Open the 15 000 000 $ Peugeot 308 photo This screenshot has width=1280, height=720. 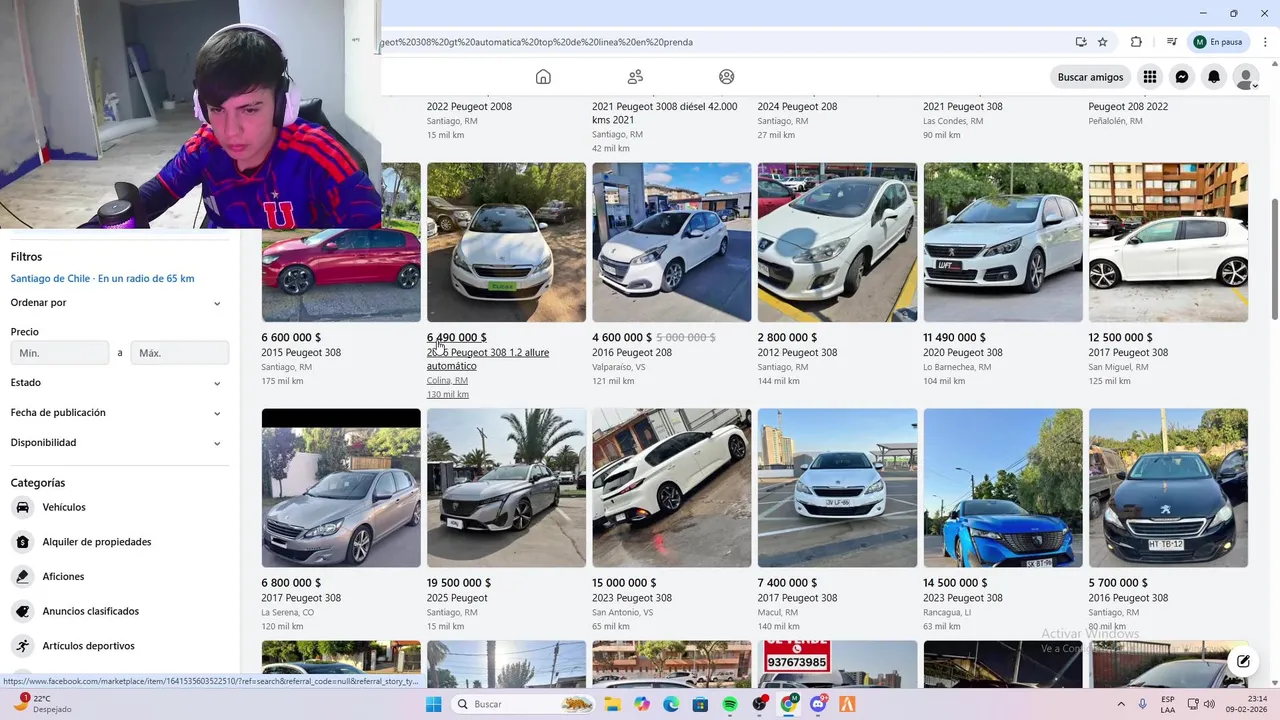[x=671, y=488]
